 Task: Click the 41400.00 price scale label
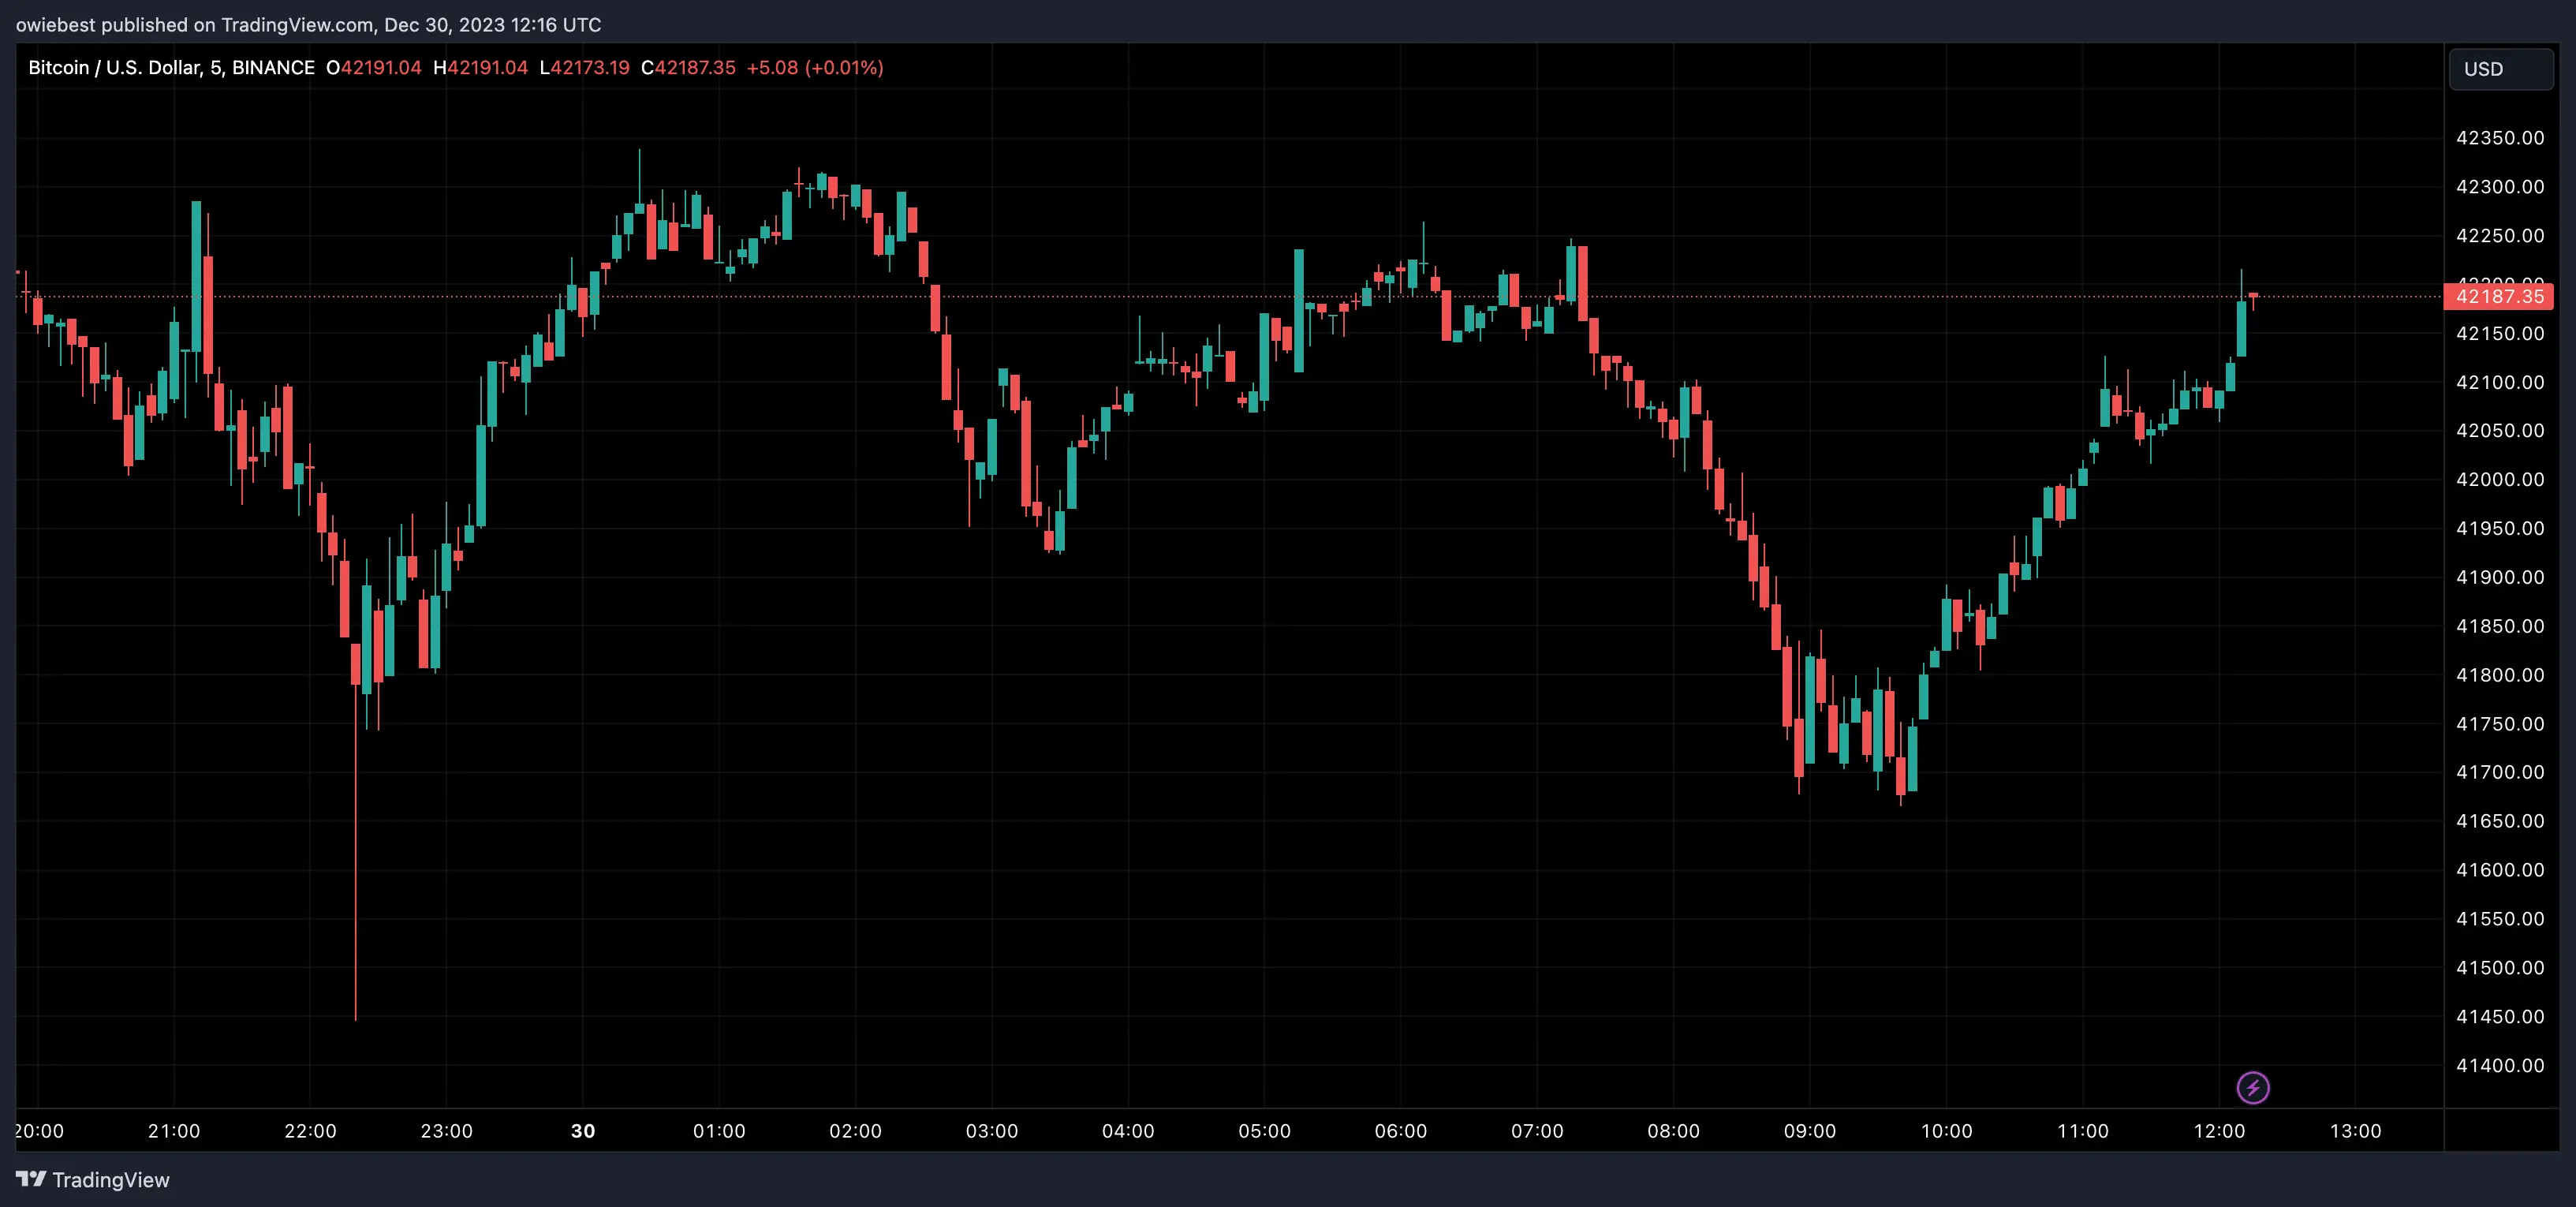2499,1065
